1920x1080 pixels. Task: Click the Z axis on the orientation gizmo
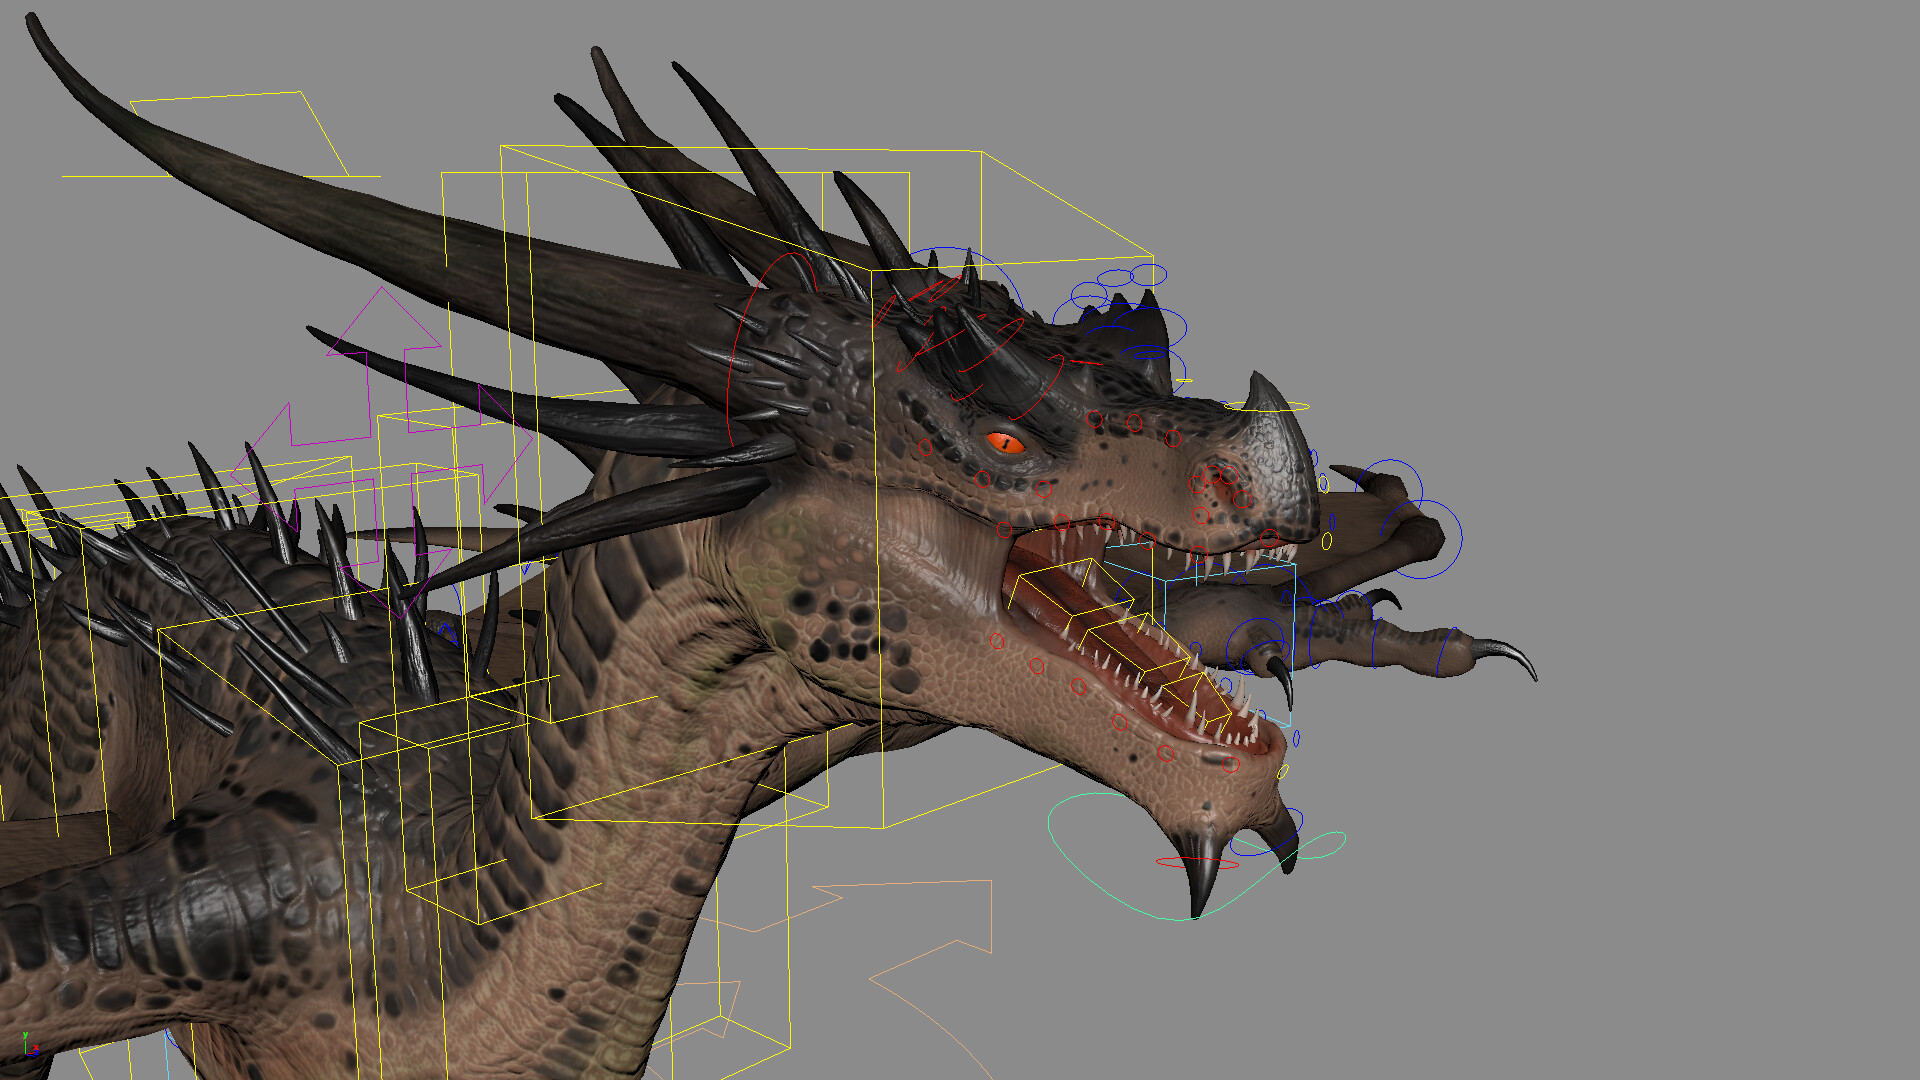[37, 1053]
